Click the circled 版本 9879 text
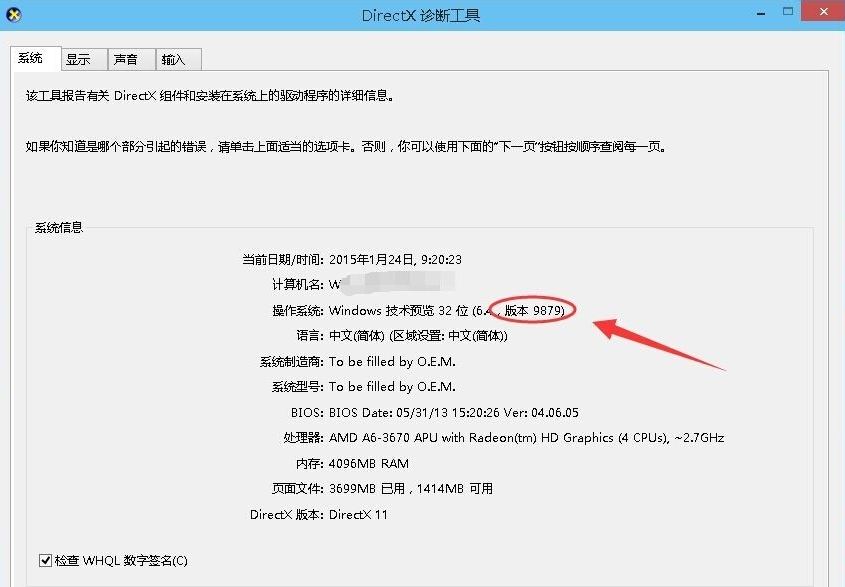Viewport: 845px width, 587px height. click(535, 311)
